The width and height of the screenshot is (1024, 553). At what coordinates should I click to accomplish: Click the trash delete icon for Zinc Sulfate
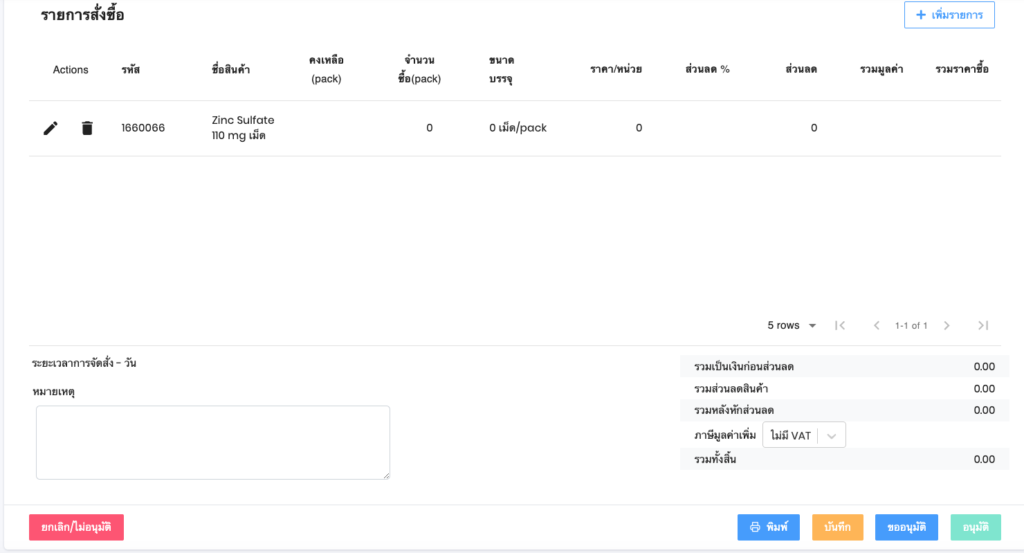click(x=87, y=128)
